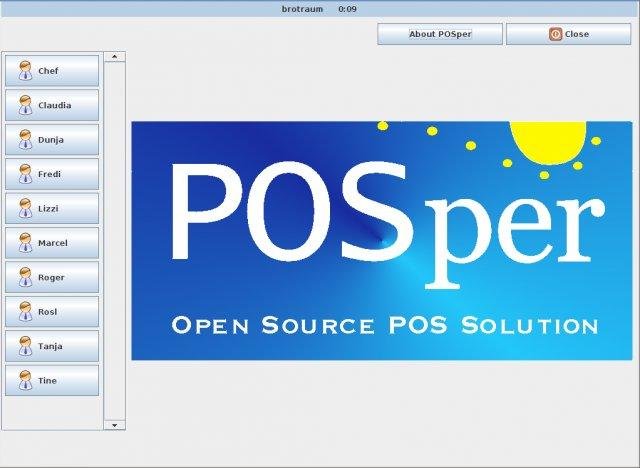This screenshot has width=640, height=468.
Task: Click the Claudia name label
Action: click(x=55, y=105)
